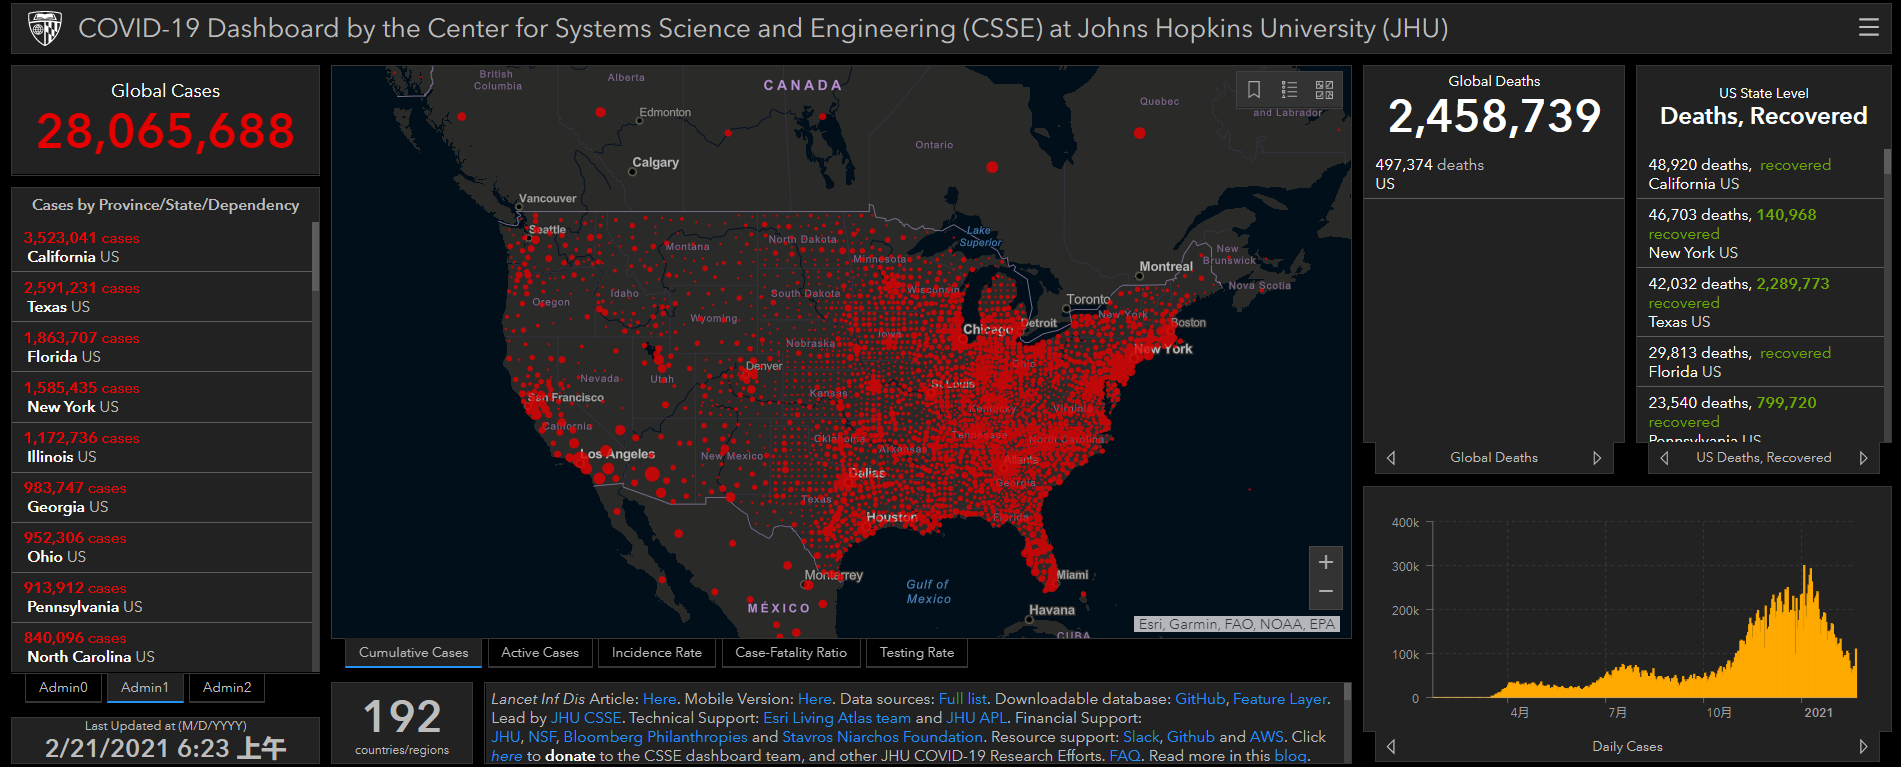Image resolution: width=1901 pixels, height=767 pixels.
Task: Switch list to Admin1 level
Action: (x=145, y=688)
